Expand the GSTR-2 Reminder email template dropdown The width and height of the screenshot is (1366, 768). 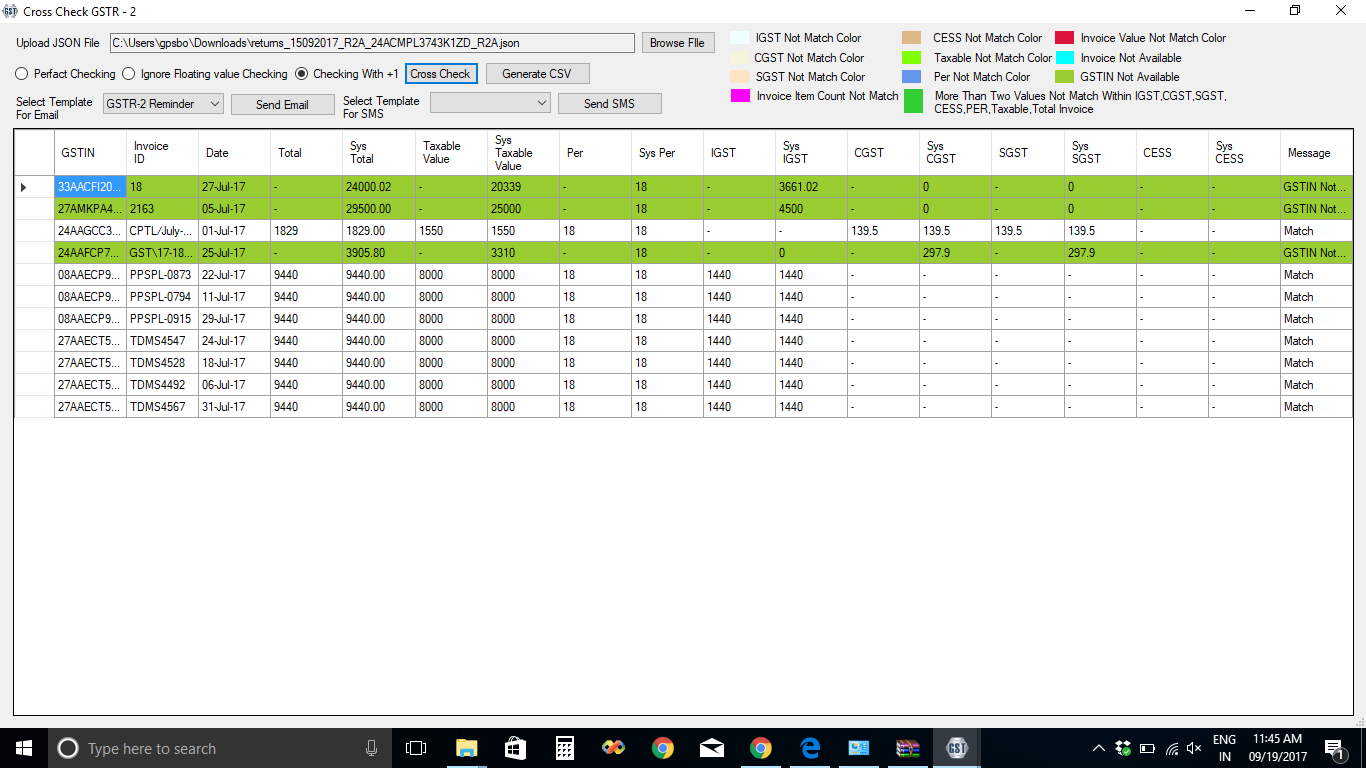coord(164,103)
